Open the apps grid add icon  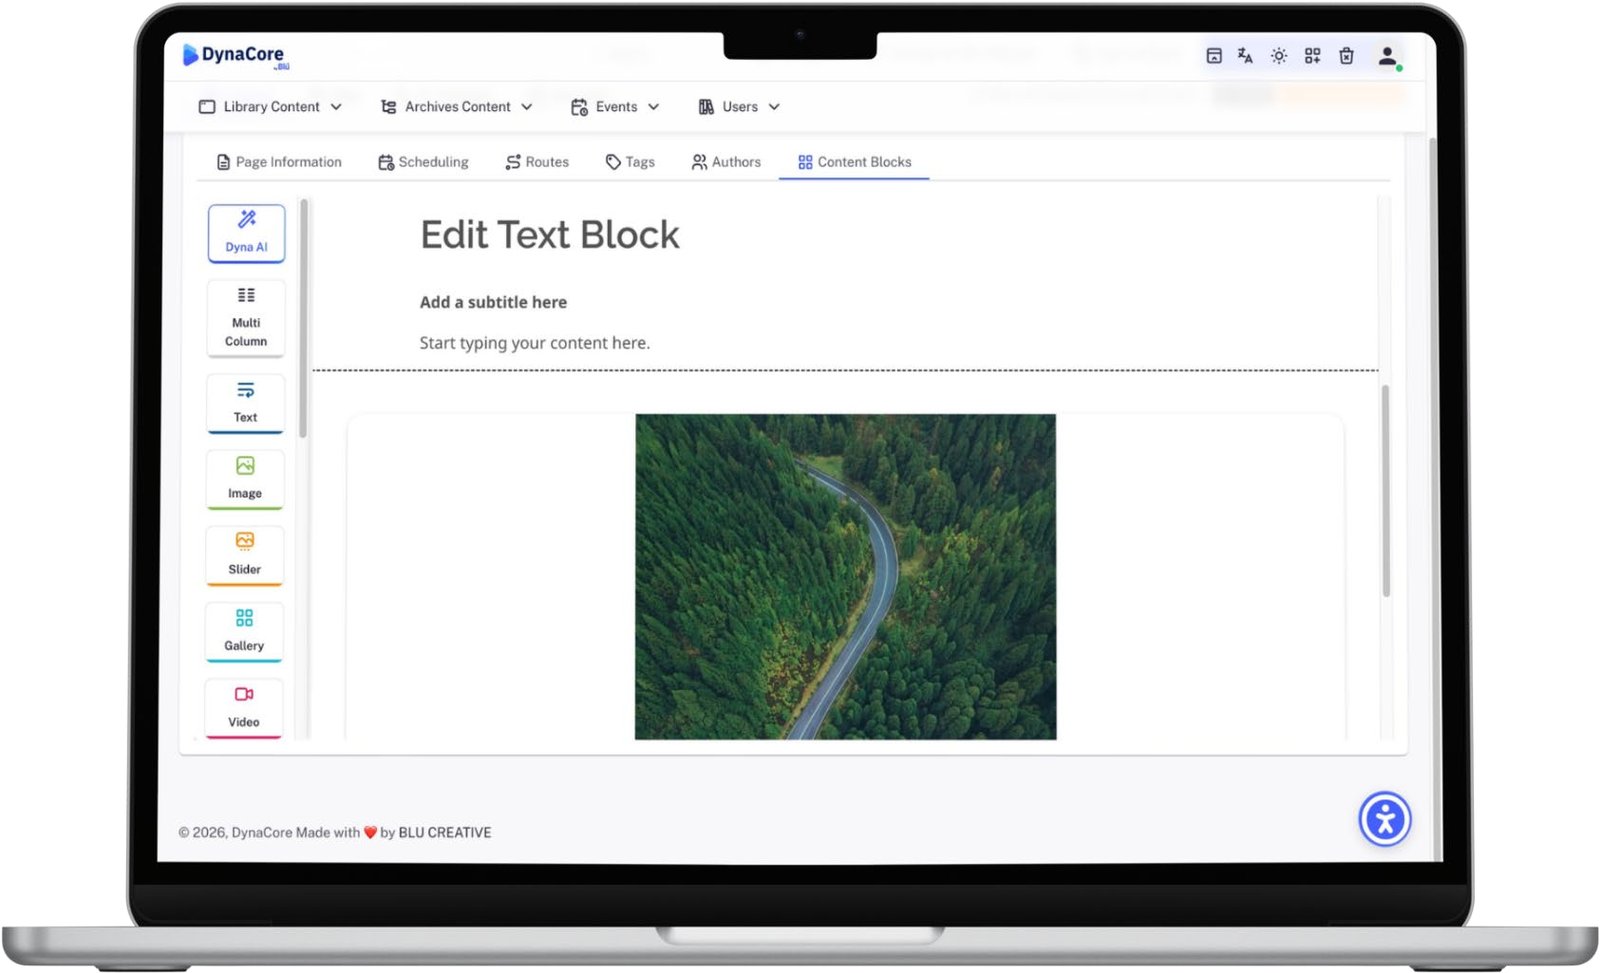[x=1312, y=56]
